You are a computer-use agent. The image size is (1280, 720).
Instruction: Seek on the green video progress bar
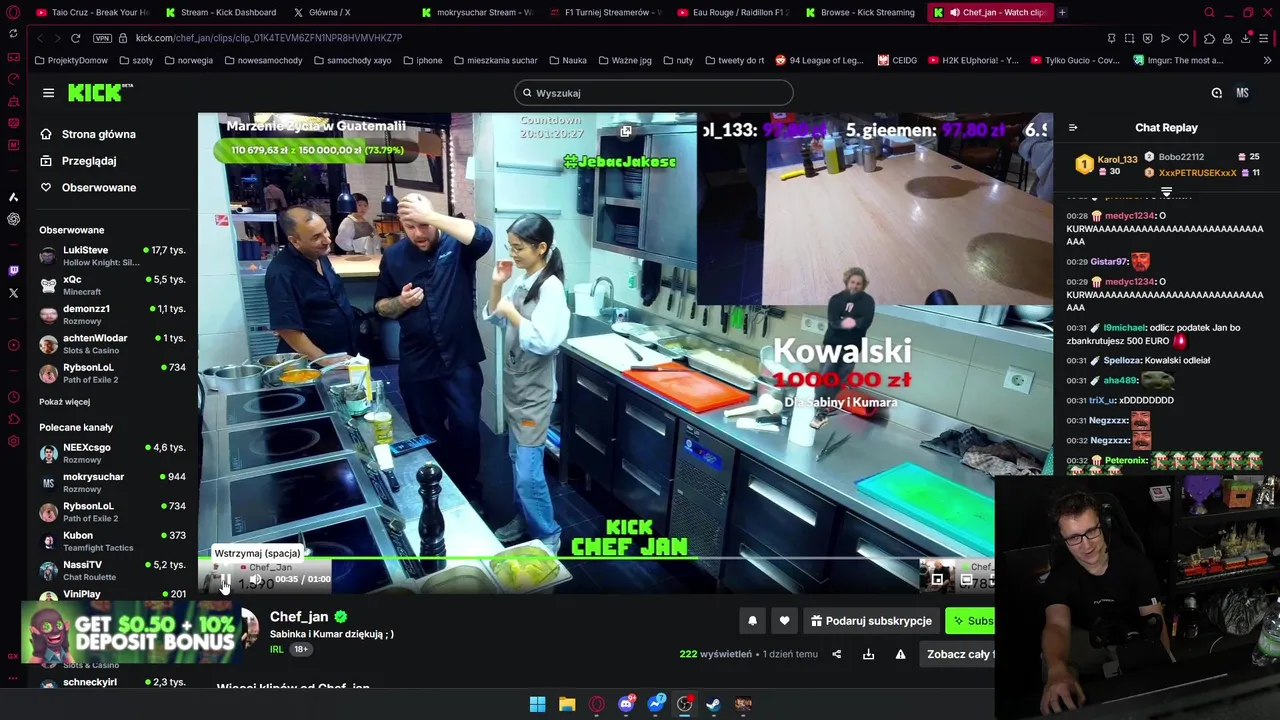click(596, 558)
